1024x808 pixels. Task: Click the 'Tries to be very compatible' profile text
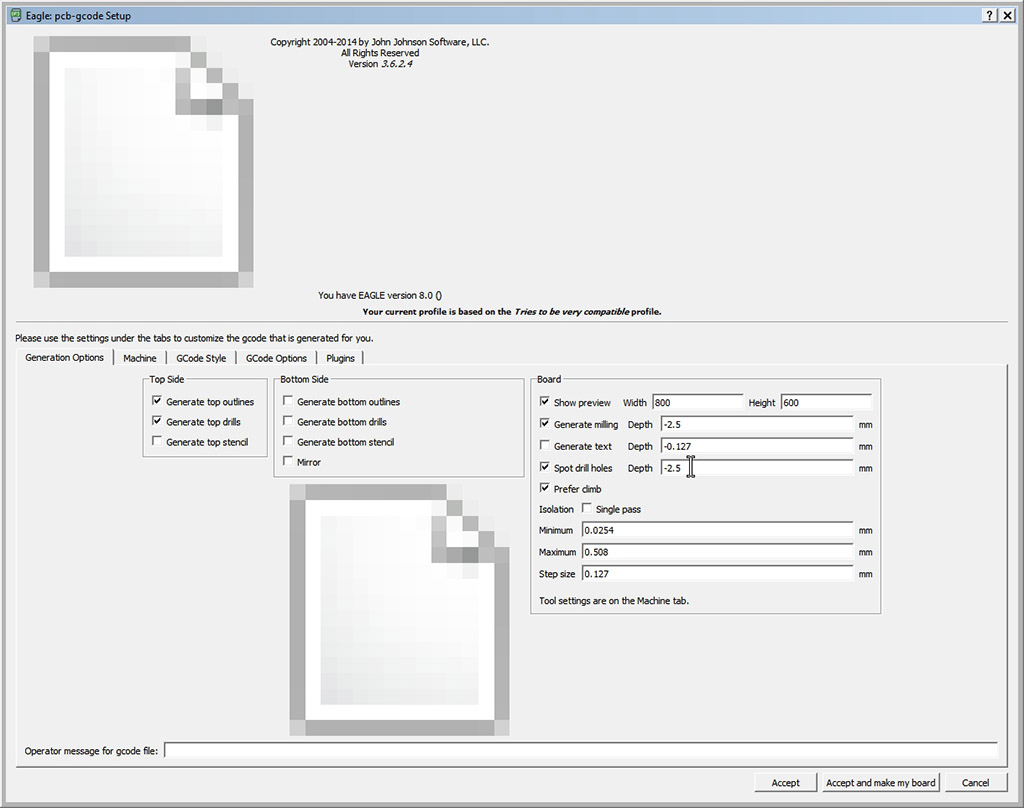tap(571, 312)
